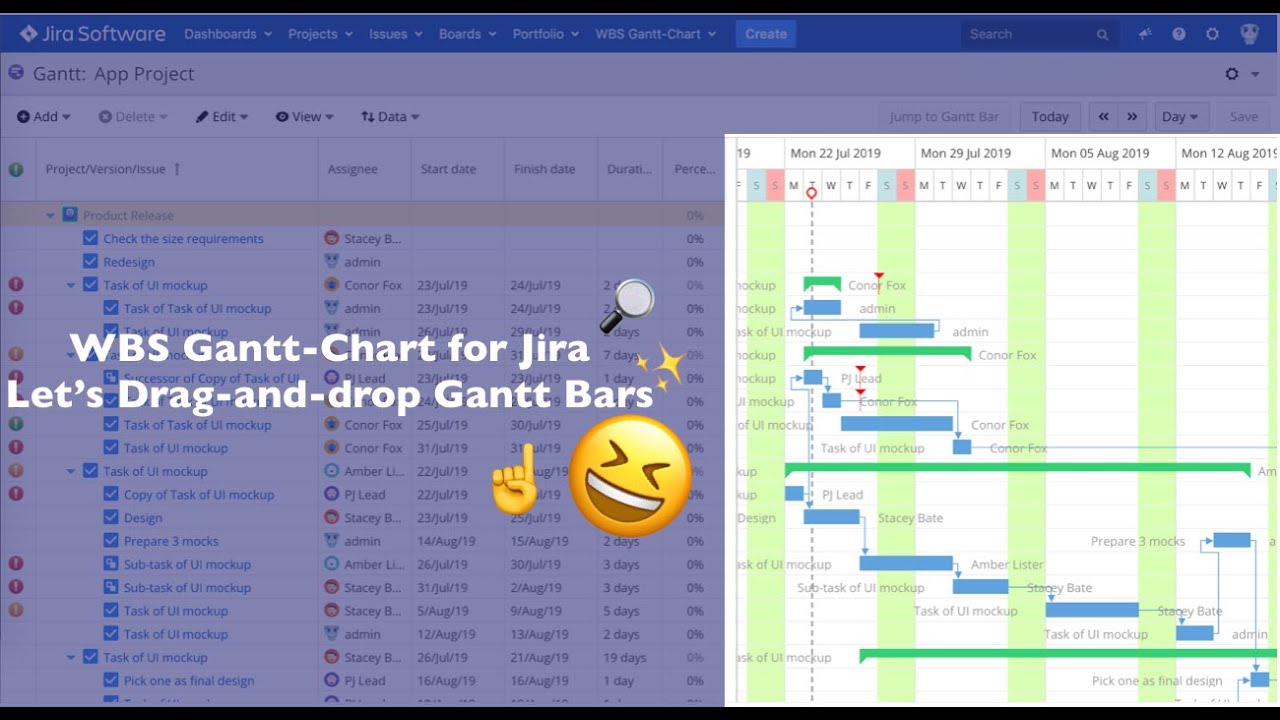Image resolution: width=1280 pixels, height=720 pixels.
Task: Click task icon of Pick one as final design
Action: tap(111, 680)
